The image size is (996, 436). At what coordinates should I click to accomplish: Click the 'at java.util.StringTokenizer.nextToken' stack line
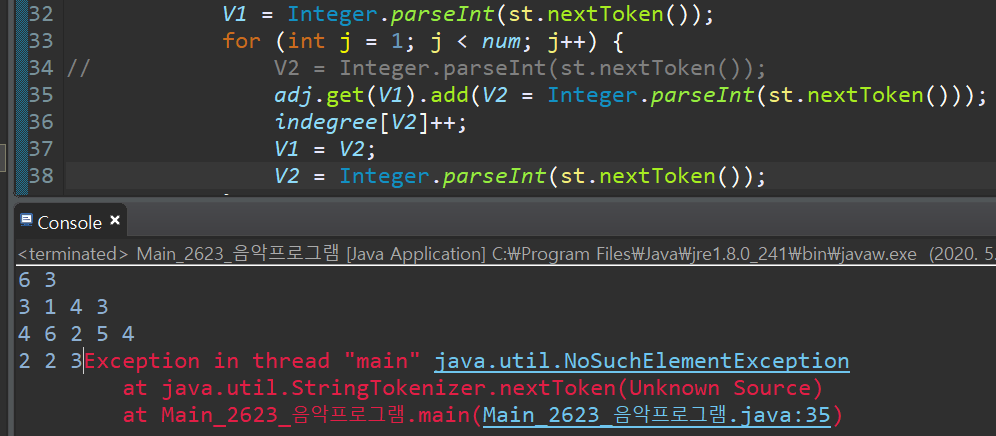[x=473, y=388]
